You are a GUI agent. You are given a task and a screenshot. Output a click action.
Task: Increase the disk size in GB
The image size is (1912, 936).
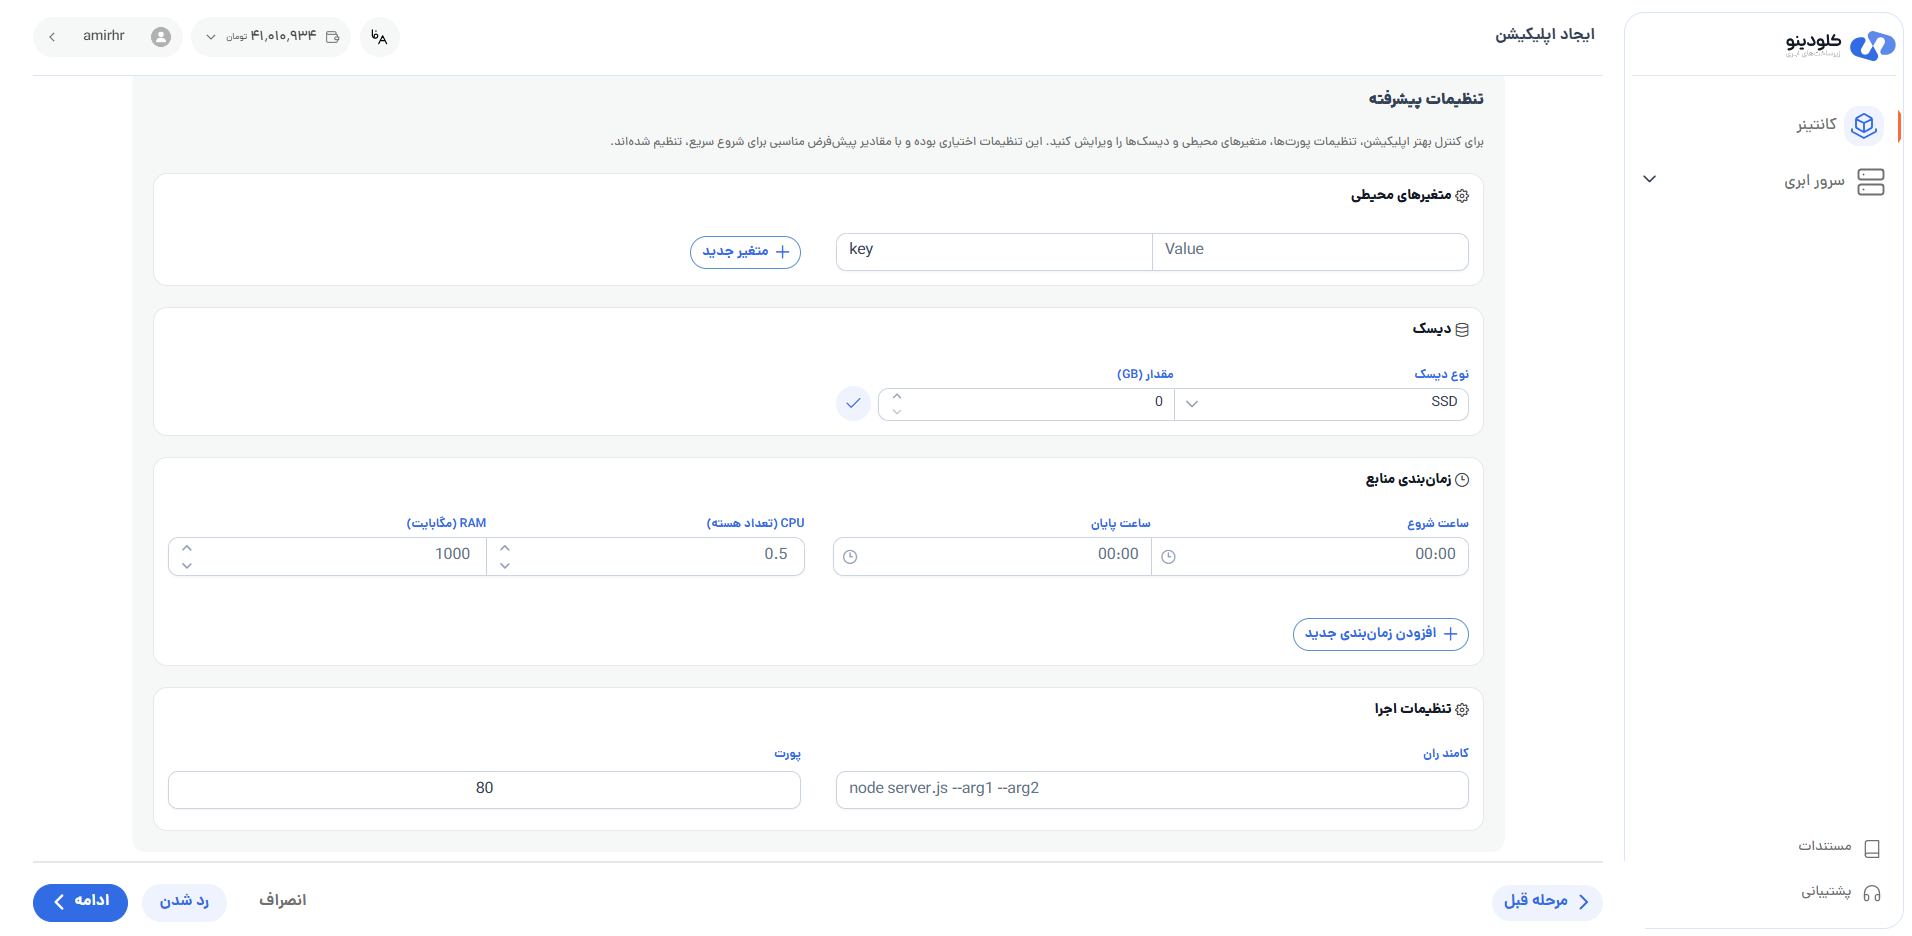click(x=897, y=396)
